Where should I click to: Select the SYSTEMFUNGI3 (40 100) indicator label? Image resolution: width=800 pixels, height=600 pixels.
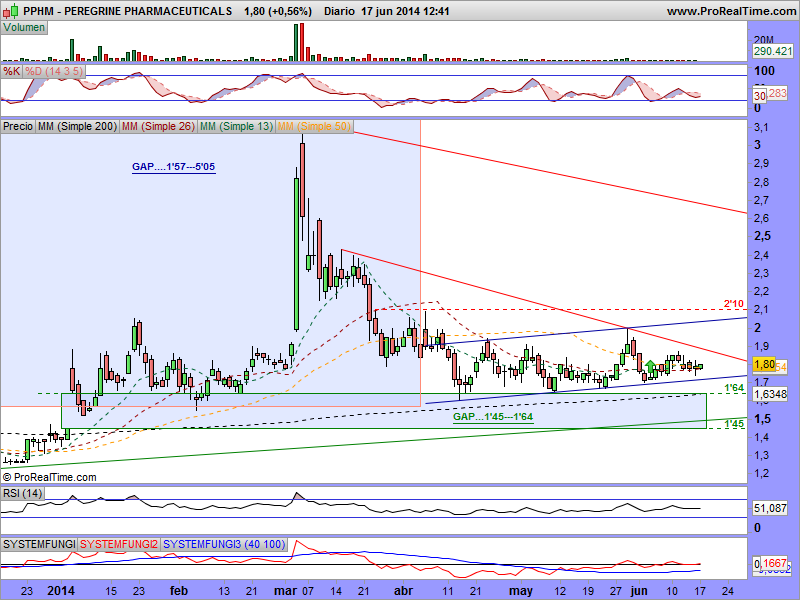(224, 544)
